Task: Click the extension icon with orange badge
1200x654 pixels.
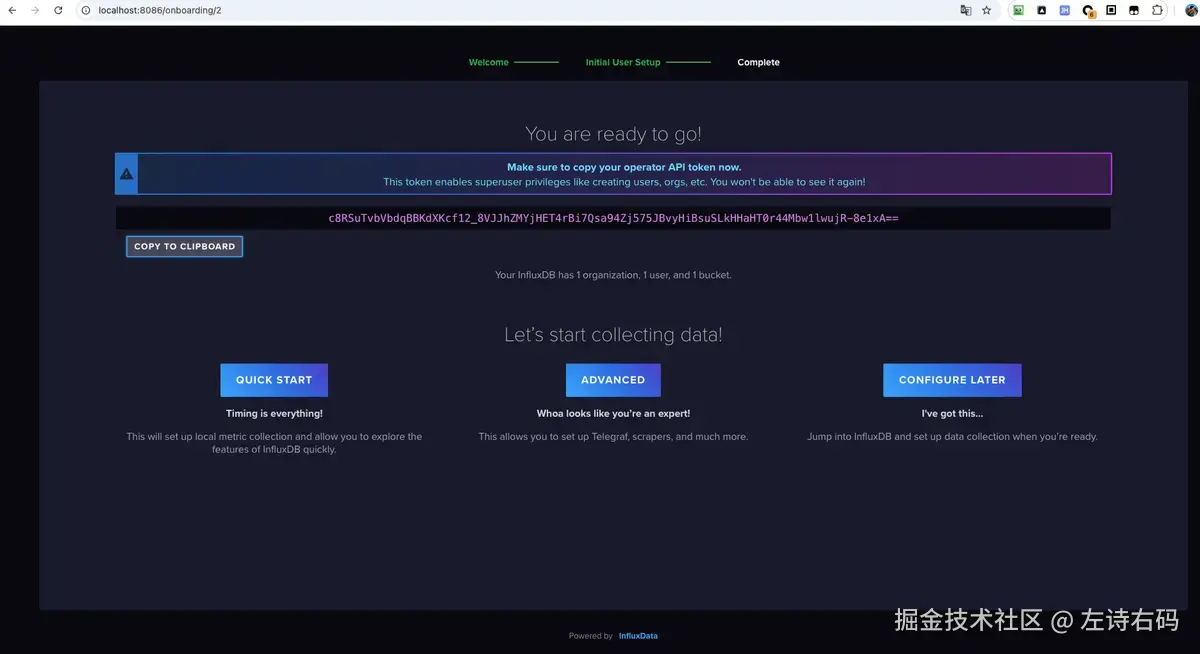Action: (1088, 11)
